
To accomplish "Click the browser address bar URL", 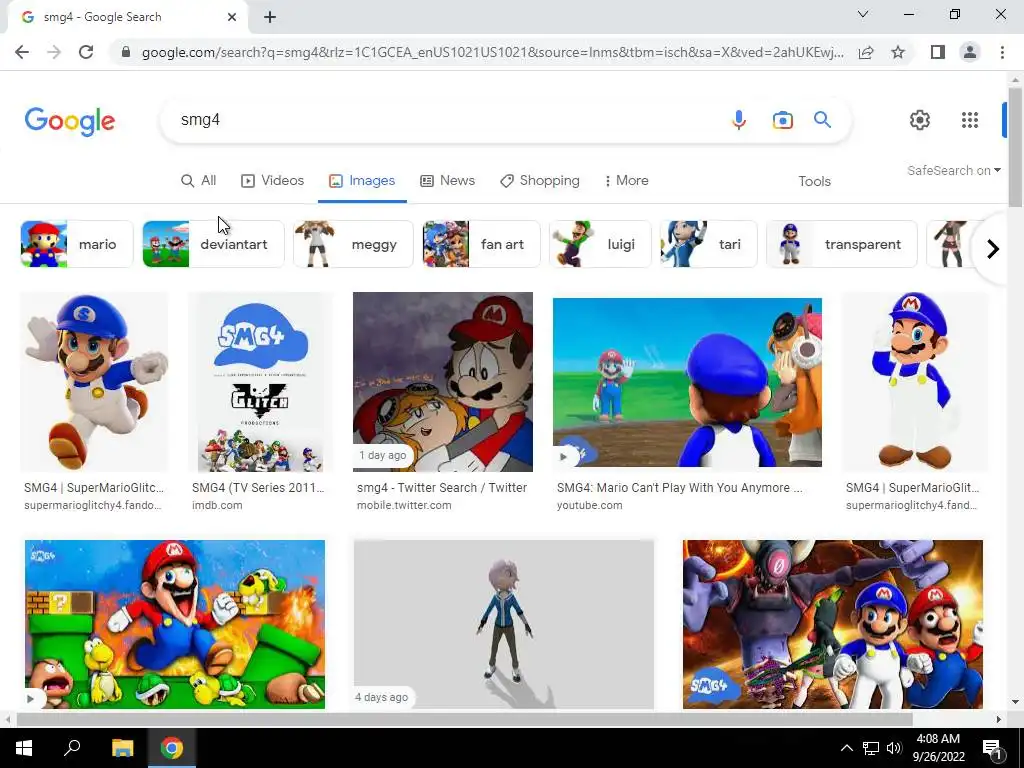I will coord(492,52).
